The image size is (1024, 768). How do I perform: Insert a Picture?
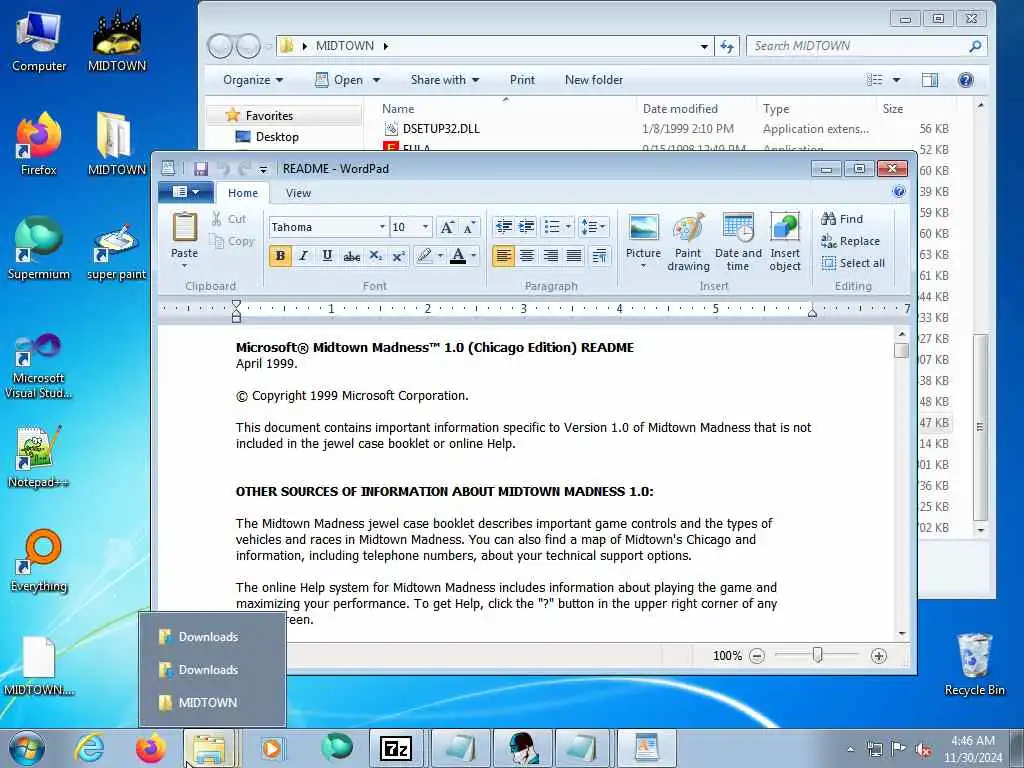(643, 228)
